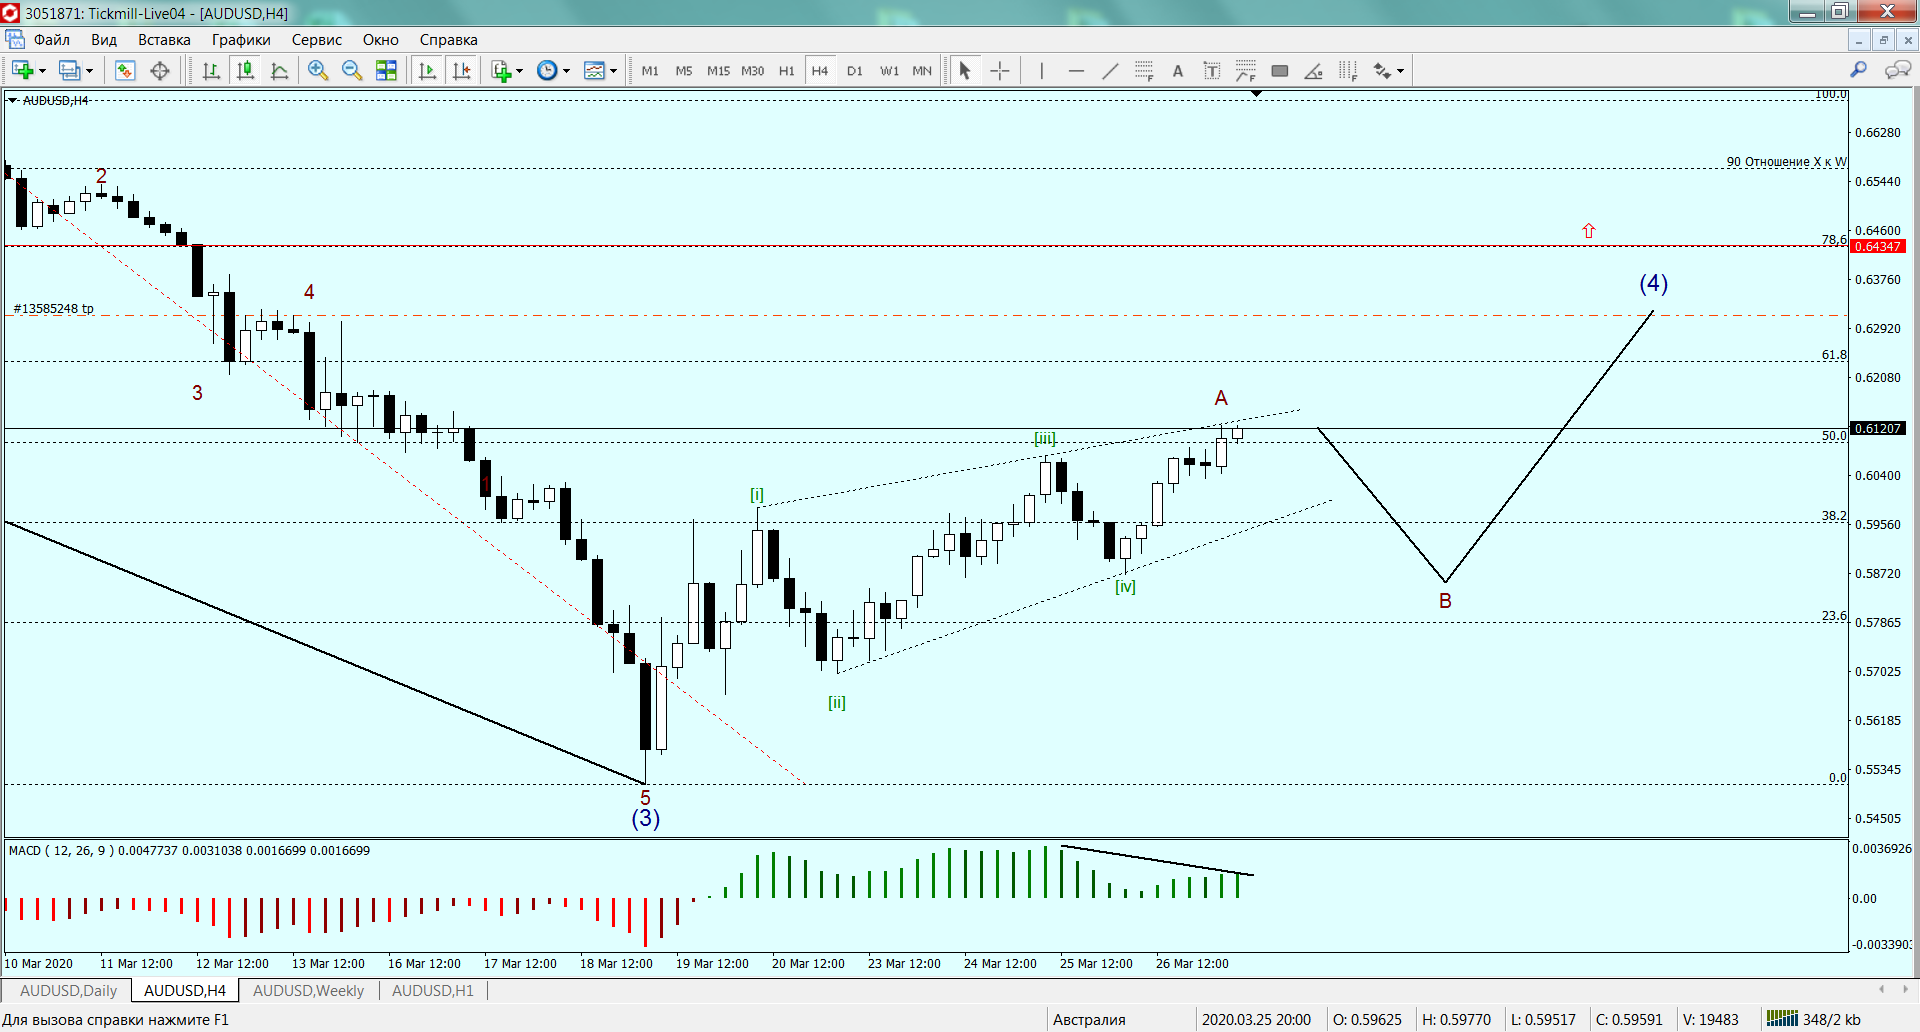The image size is (1920, 1032).
Task: Select the M1 timeframe button
Action: click(x=650, y=70)
